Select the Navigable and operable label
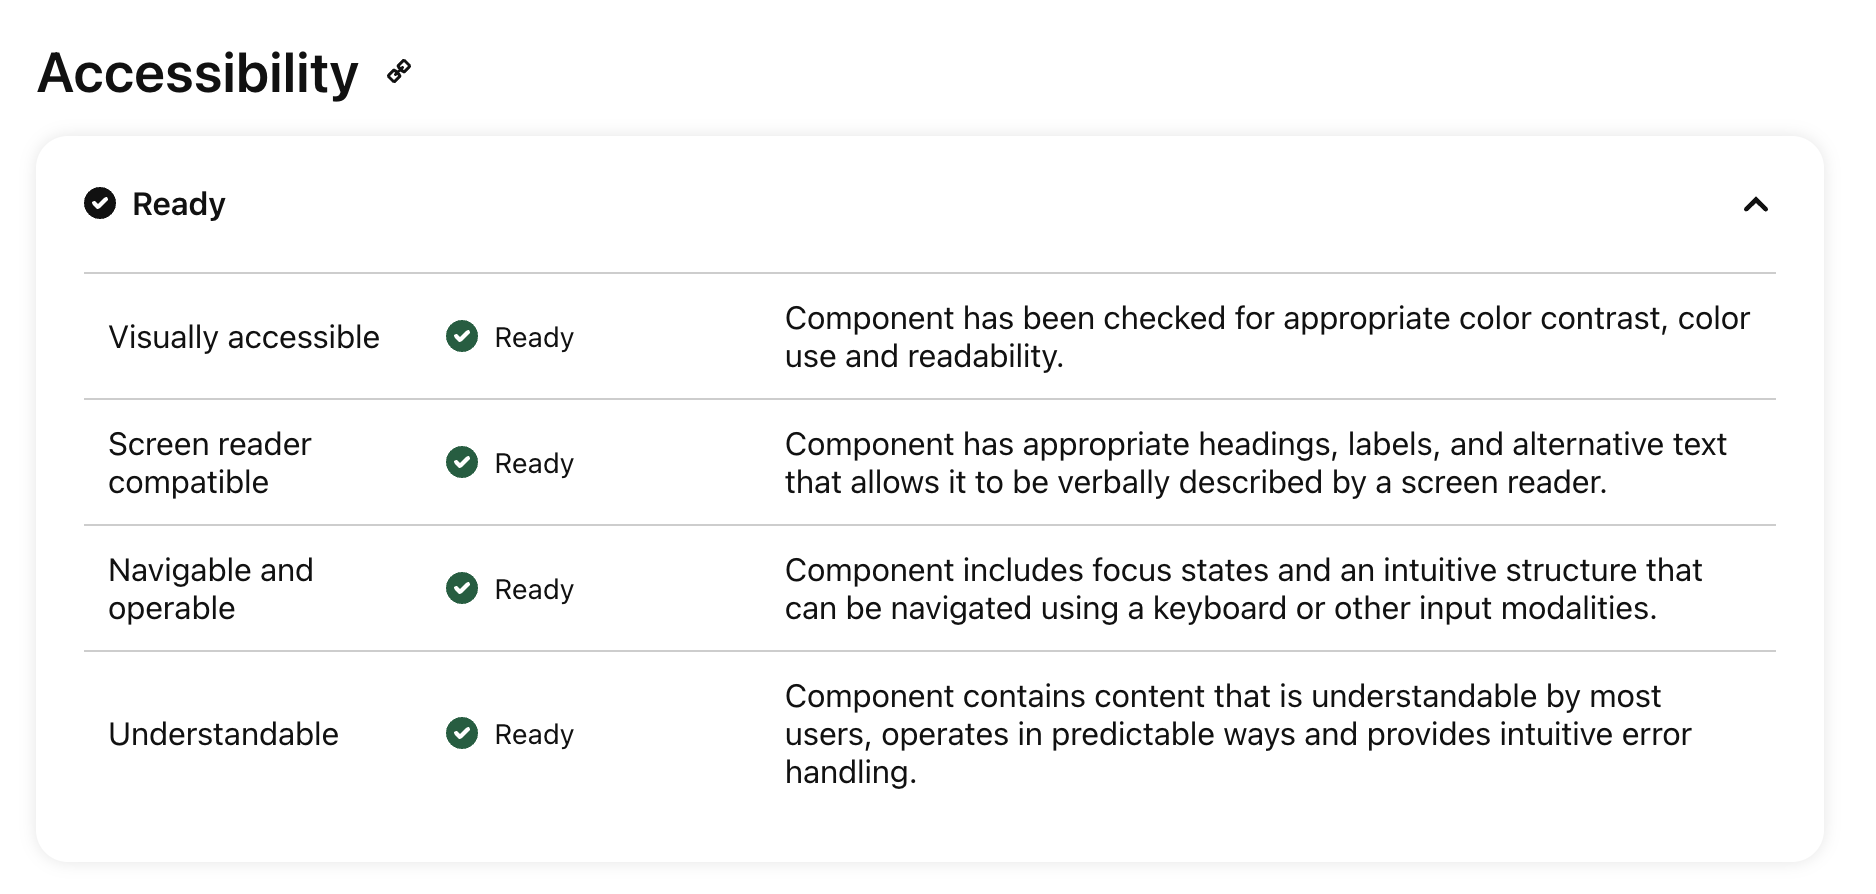 tap(211, 589)
